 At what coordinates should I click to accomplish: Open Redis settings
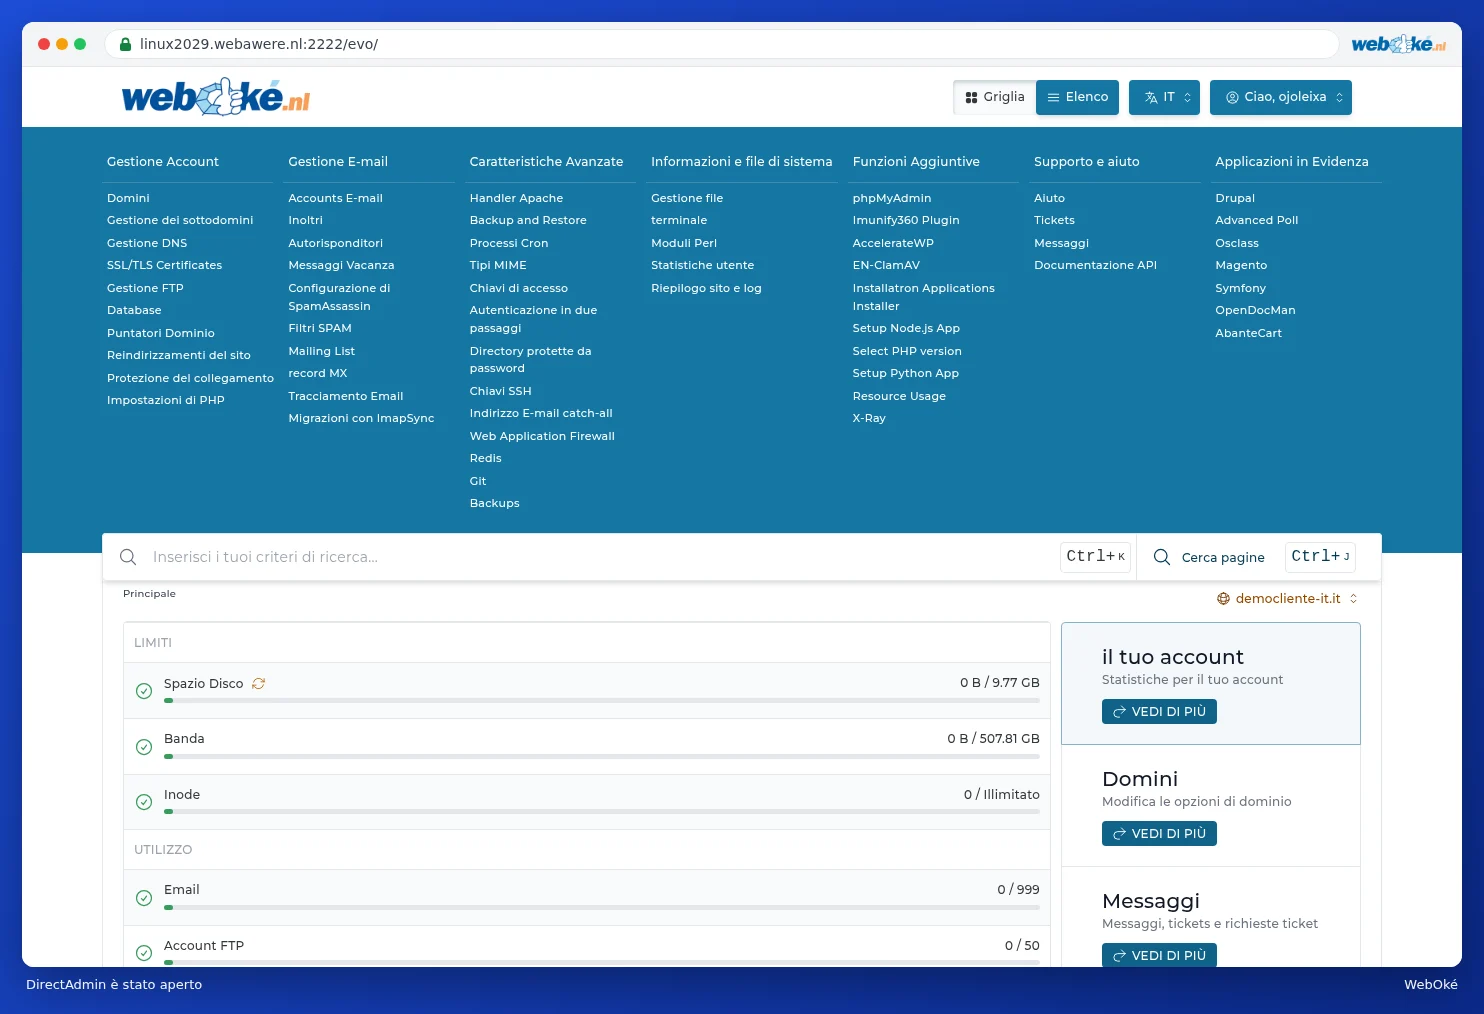[486, 459]
